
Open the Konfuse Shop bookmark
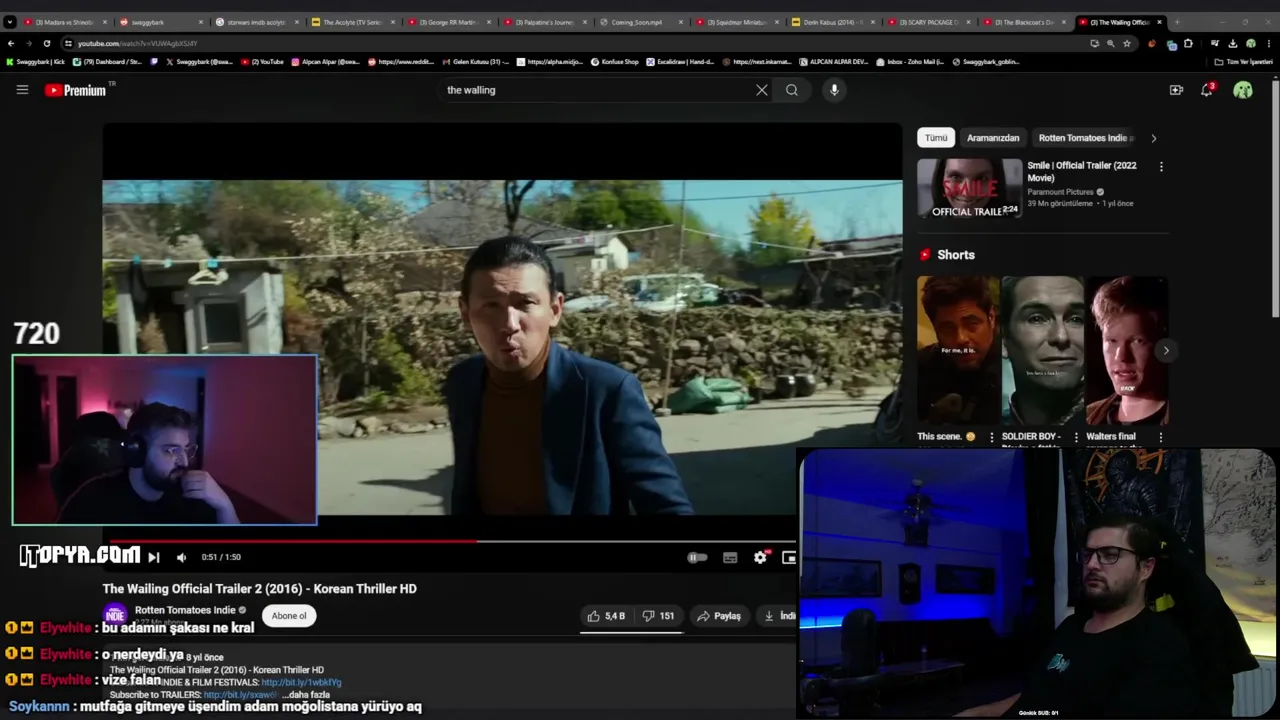coord(615,62)
